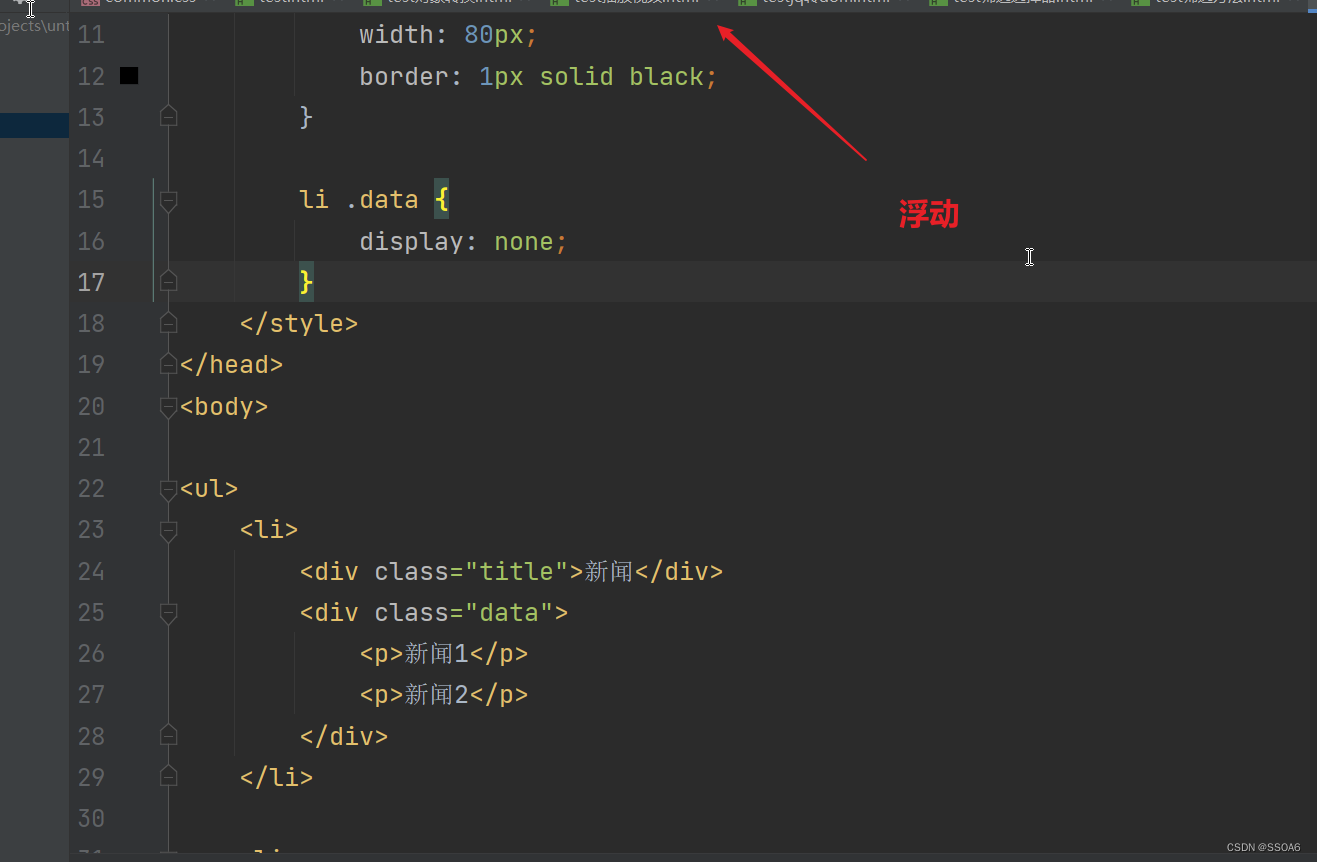Click the '新闻1' paragraph text
This screenshot has width=1317, height=862.
(437, 653)
